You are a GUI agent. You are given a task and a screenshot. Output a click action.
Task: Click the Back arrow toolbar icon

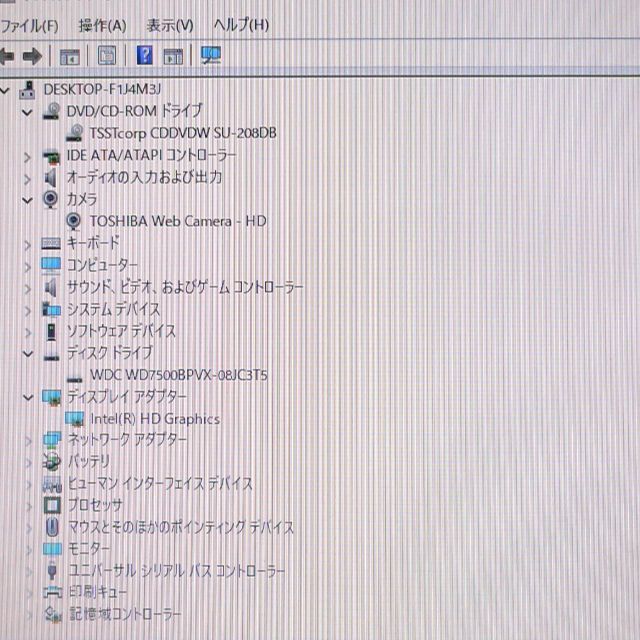pyautogui.click(x=7, y=56)
